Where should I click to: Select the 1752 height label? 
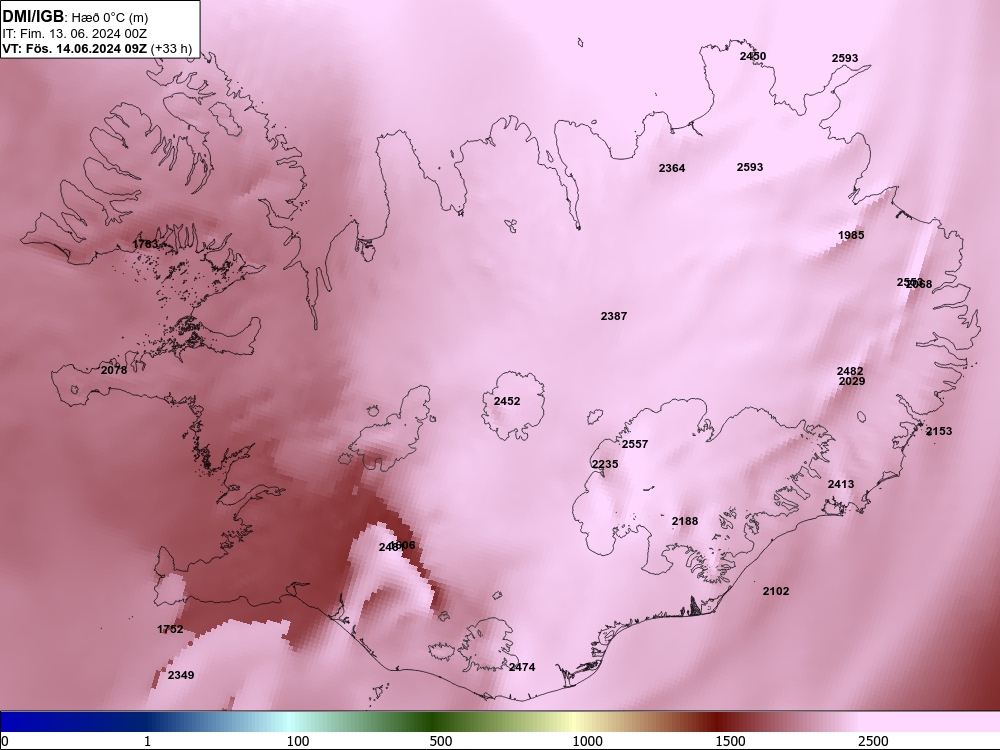170,629
